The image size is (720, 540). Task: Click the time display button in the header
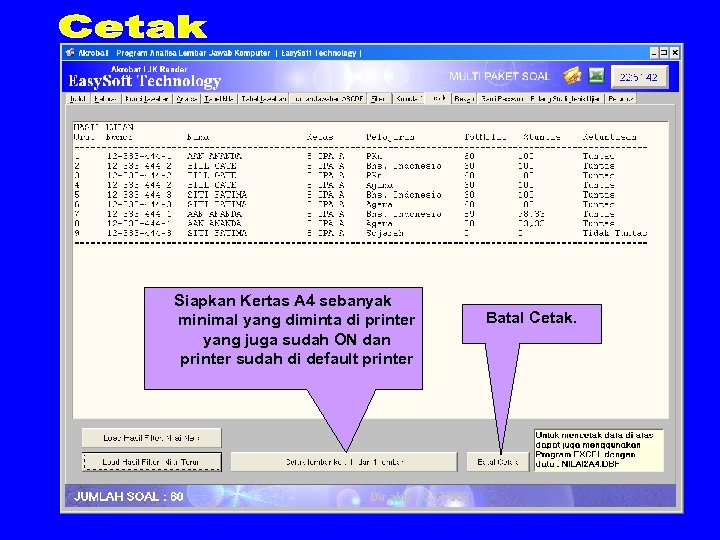pos(639,77)
